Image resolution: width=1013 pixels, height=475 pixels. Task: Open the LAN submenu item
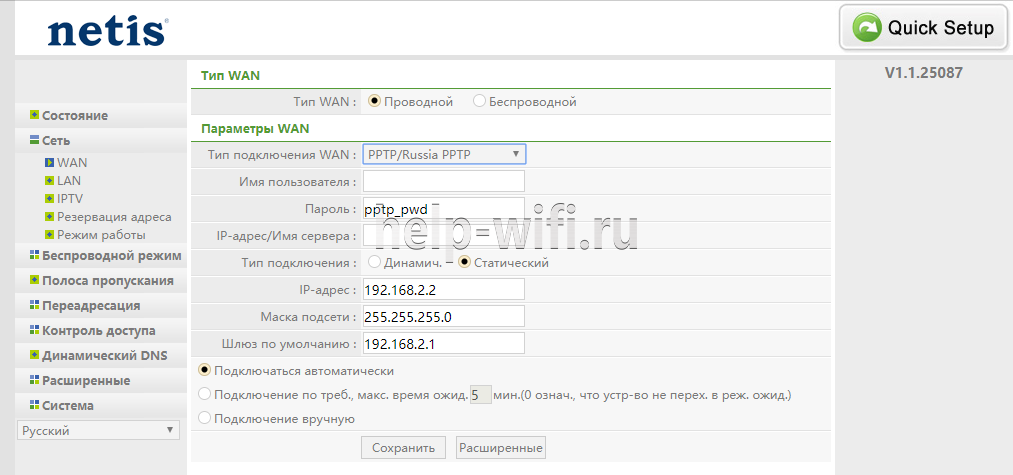pos(69,180)
